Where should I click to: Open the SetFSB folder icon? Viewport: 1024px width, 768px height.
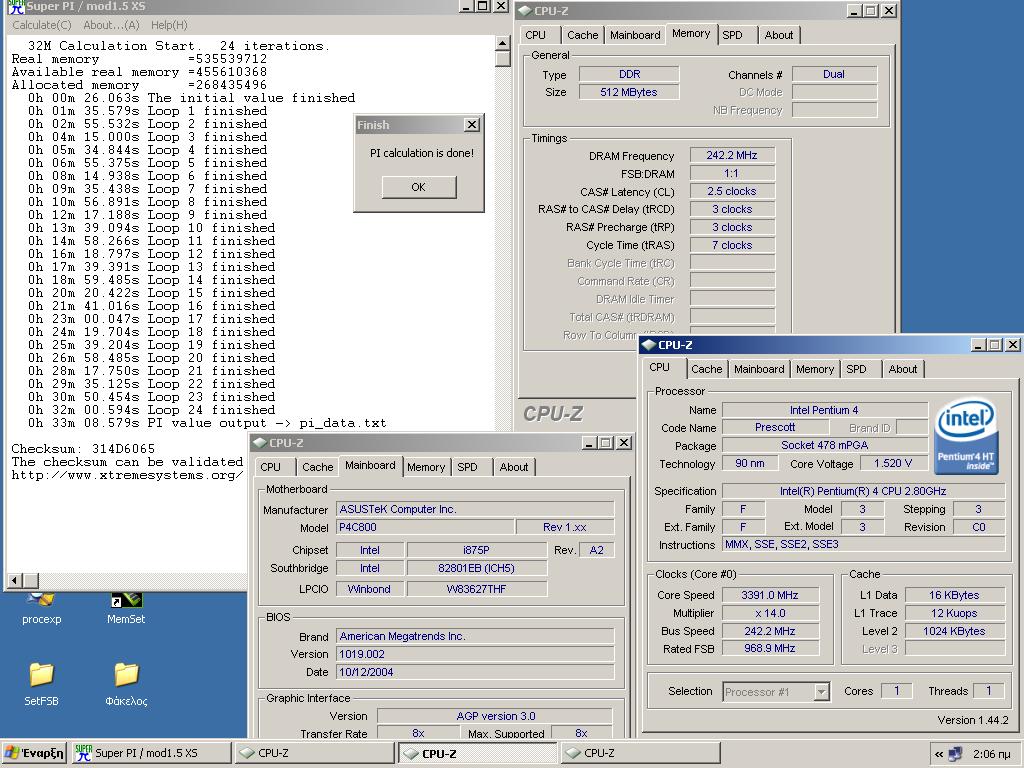(x=41, y=683)
